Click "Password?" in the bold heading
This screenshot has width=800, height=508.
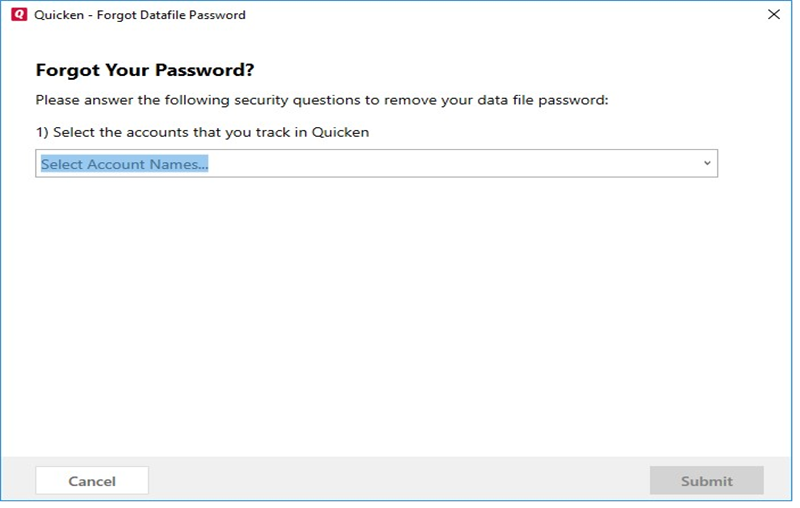point(217,70)
